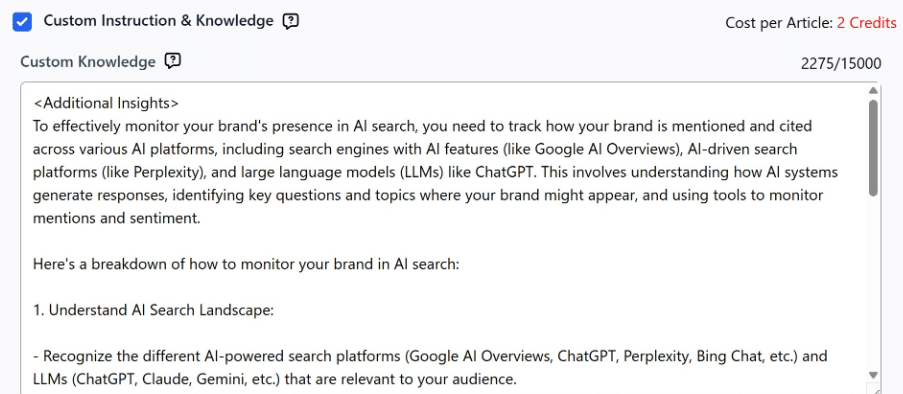The width and height of the screenshot is (903, 394).
Task: Click the textarea scrollbar down arrow
Action: (873, 375)
